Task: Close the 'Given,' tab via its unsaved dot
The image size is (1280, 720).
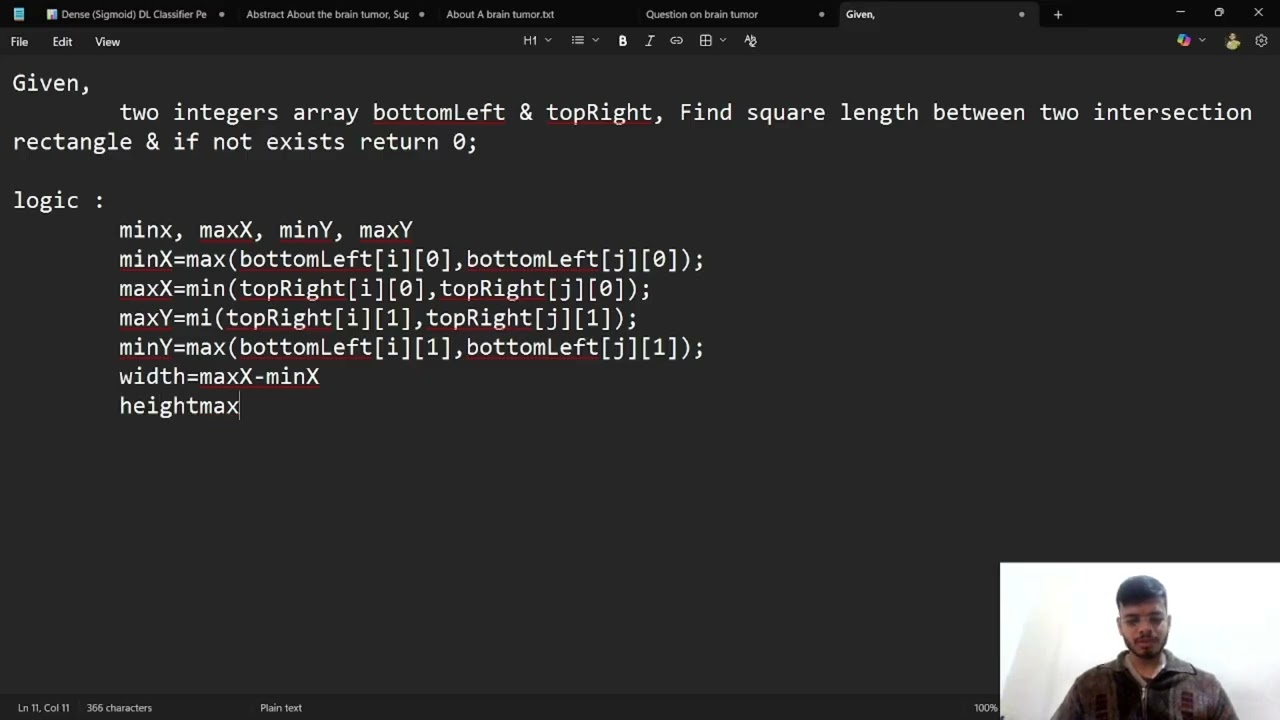Action: (1021, 14)
